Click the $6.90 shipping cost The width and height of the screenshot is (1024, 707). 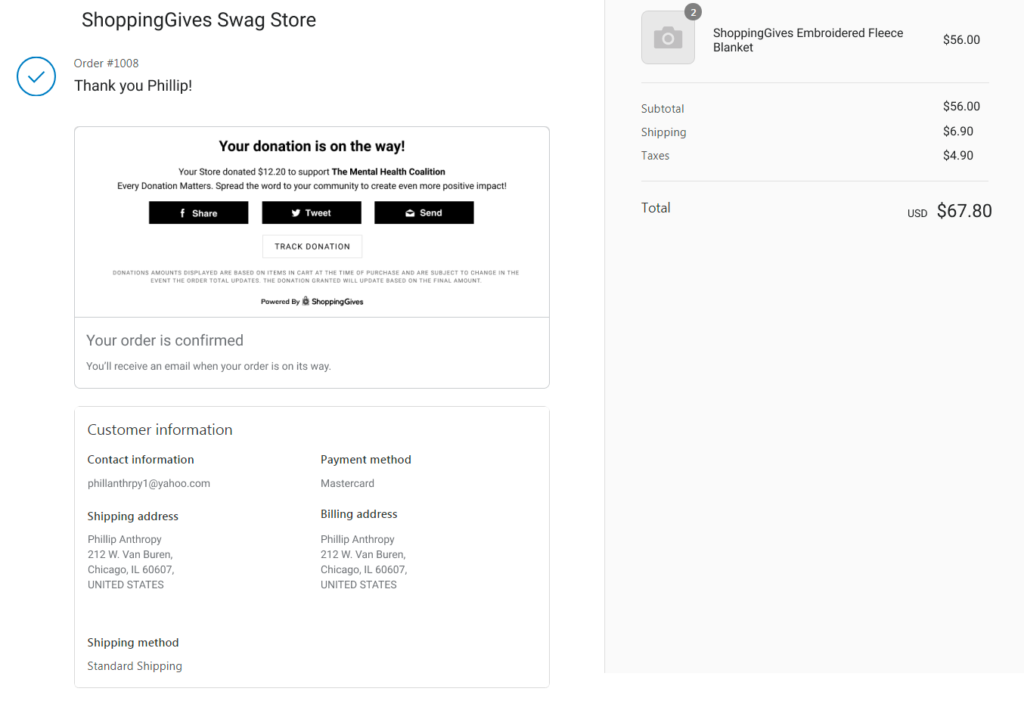point(958,131)
